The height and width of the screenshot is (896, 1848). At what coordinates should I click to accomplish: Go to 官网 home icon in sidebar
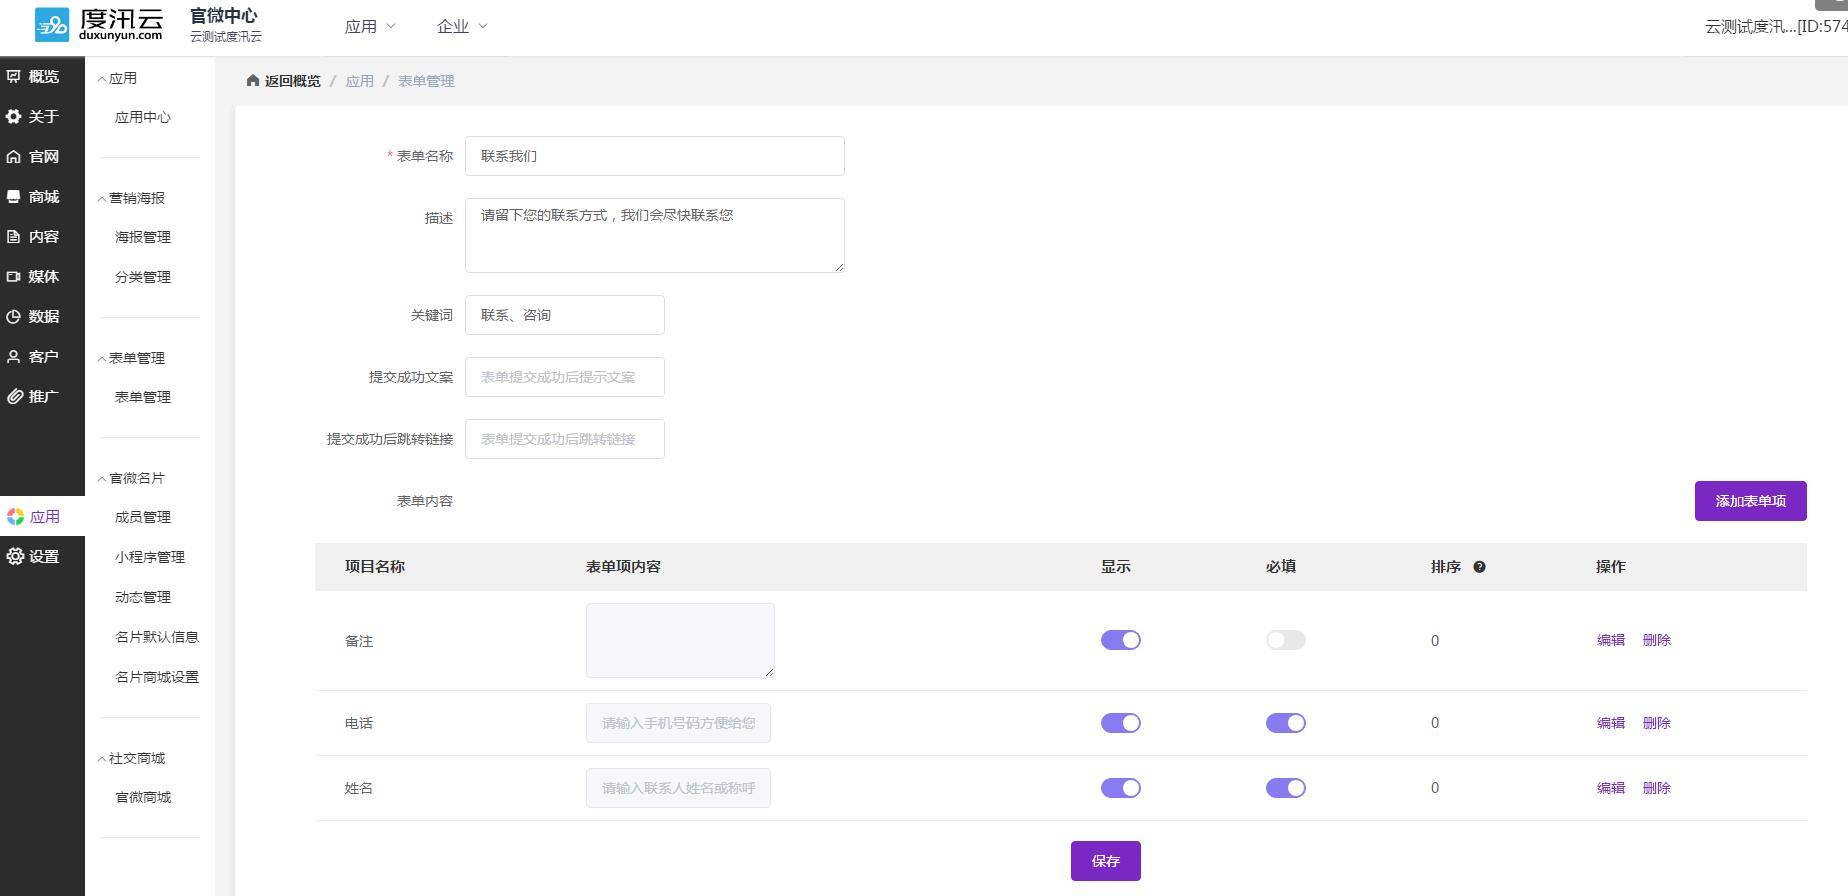[x=14, y=156]
